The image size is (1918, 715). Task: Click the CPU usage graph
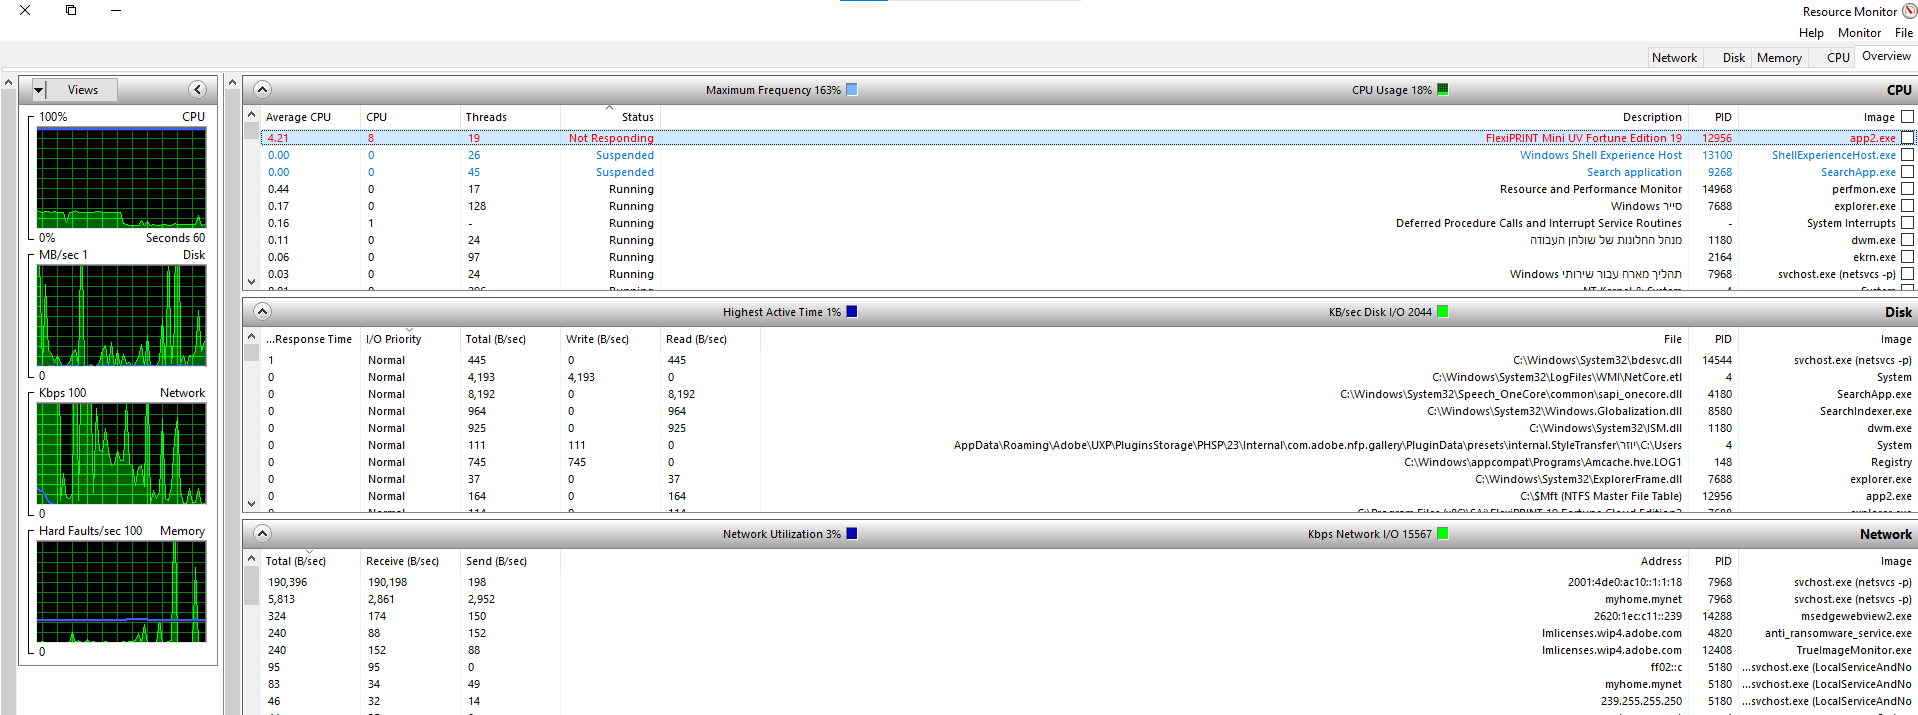click(121, 178)
